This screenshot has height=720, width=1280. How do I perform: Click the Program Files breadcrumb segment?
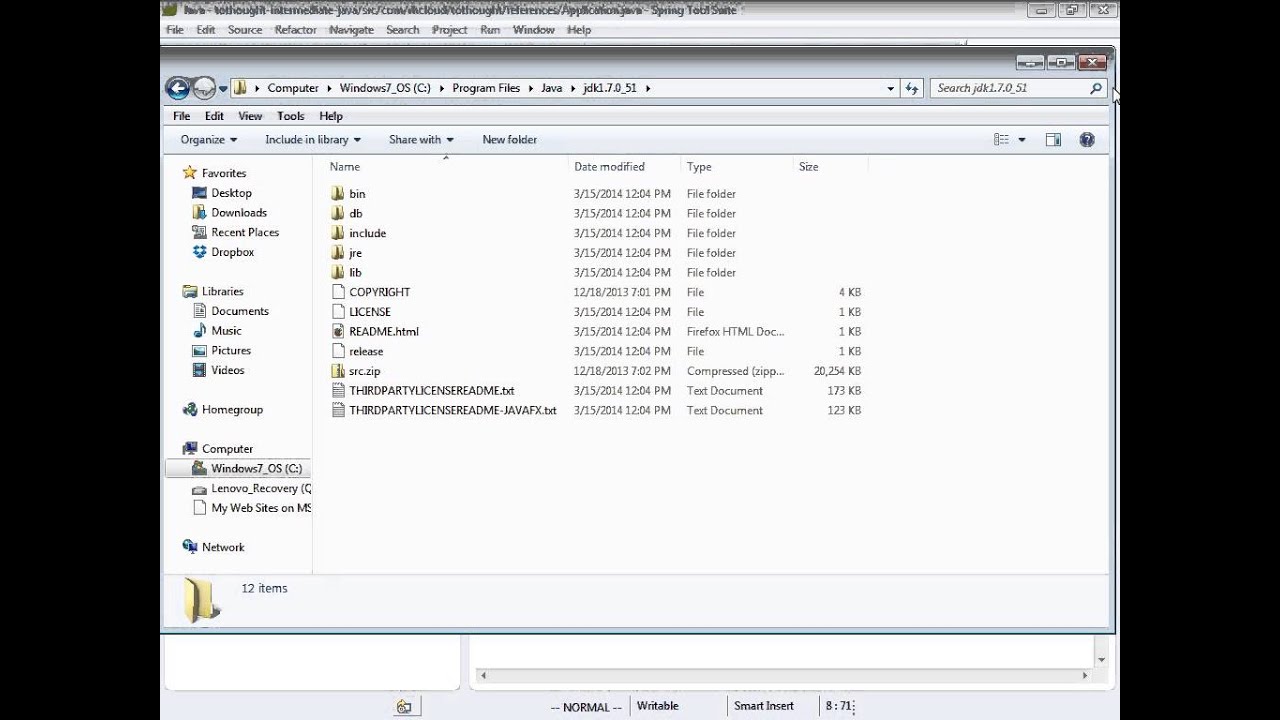(x=486, y=88)
